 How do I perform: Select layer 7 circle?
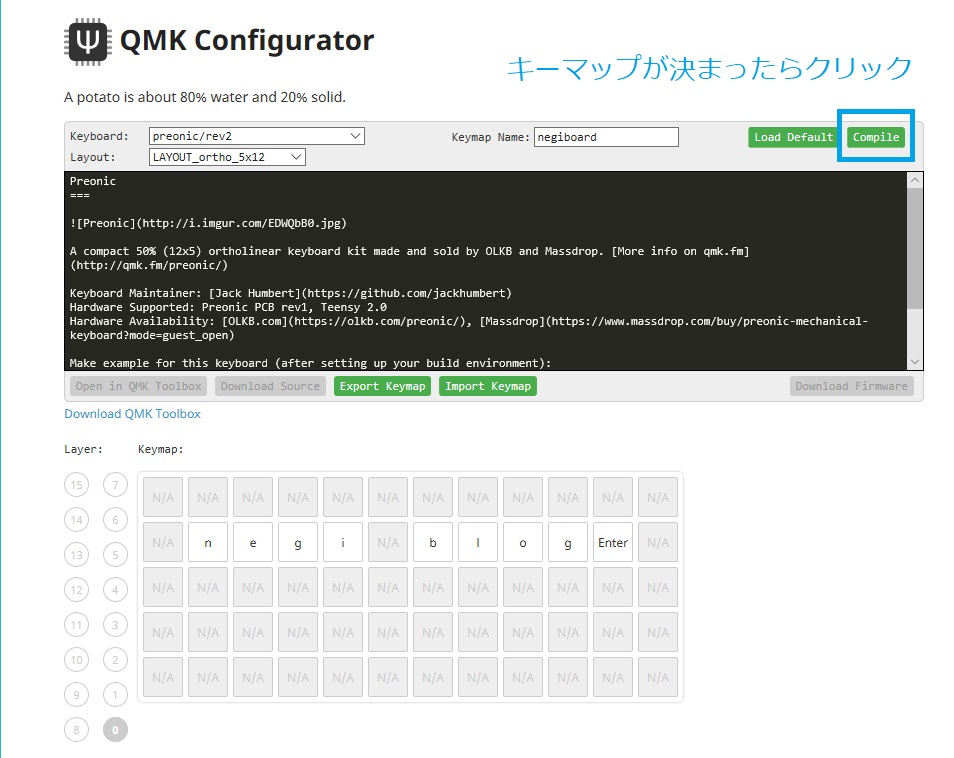[x=115, y=486]
